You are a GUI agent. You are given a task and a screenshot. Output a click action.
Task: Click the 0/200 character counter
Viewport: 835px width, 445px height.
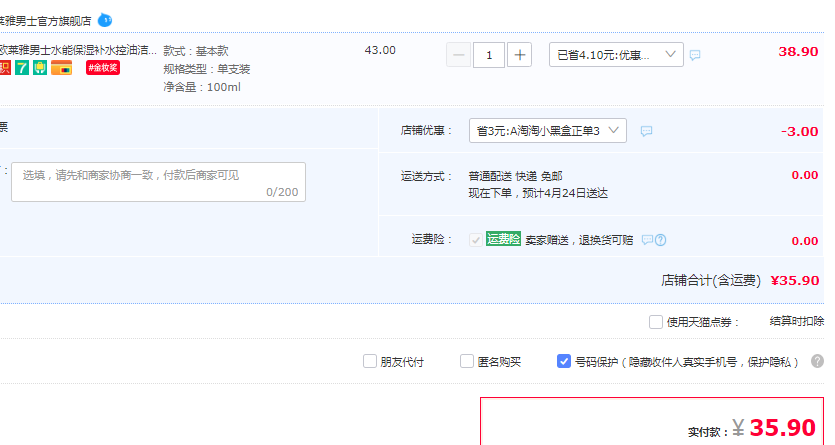(x=282, y=192)
